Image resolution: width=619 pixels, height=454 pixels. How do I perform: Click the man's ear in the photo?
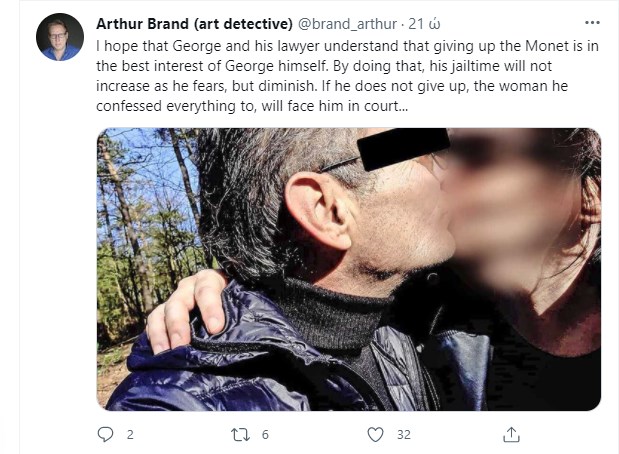316,211
